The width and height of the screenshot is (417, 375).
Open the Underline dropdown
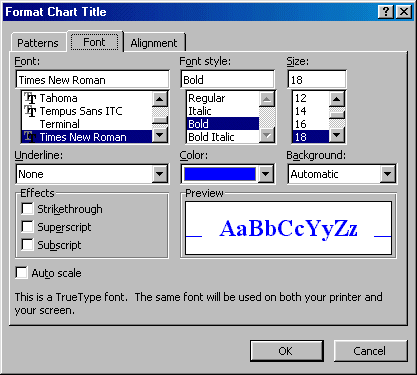point(160,174)
